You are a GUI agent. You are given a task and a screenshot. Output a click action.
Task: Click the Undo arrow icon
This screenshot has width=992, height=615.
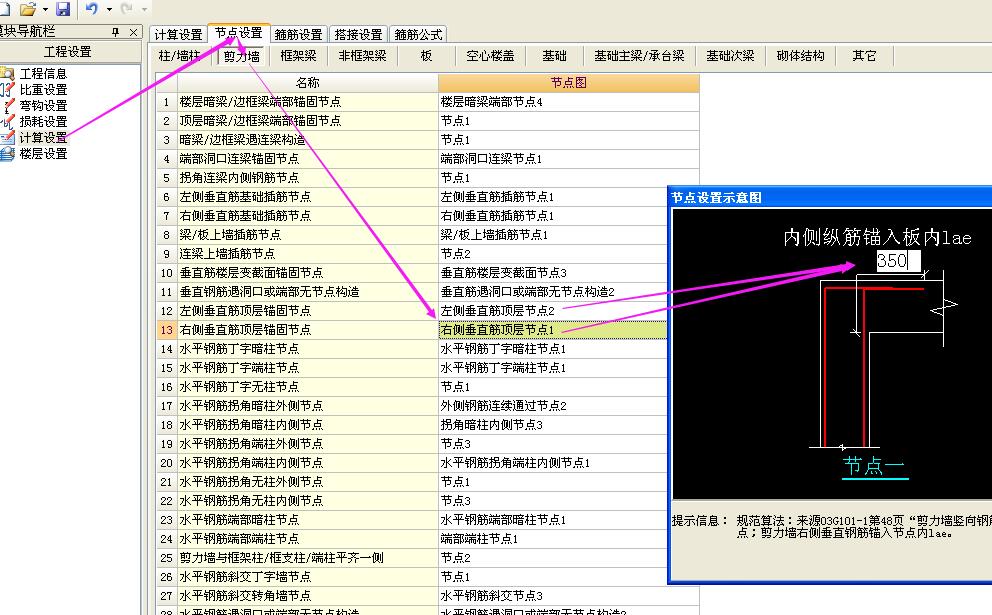(x=92, y=9)
